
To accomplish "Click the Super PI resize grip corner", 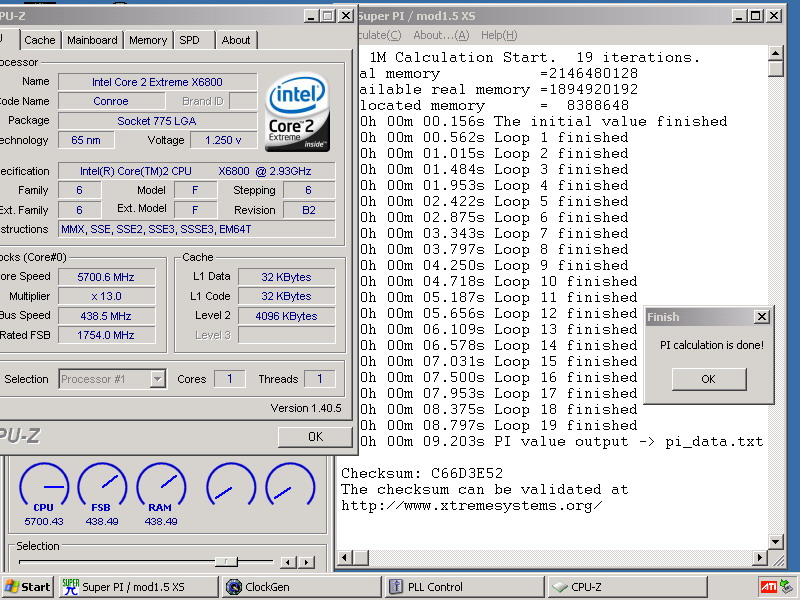I will (x=778, y=560).
